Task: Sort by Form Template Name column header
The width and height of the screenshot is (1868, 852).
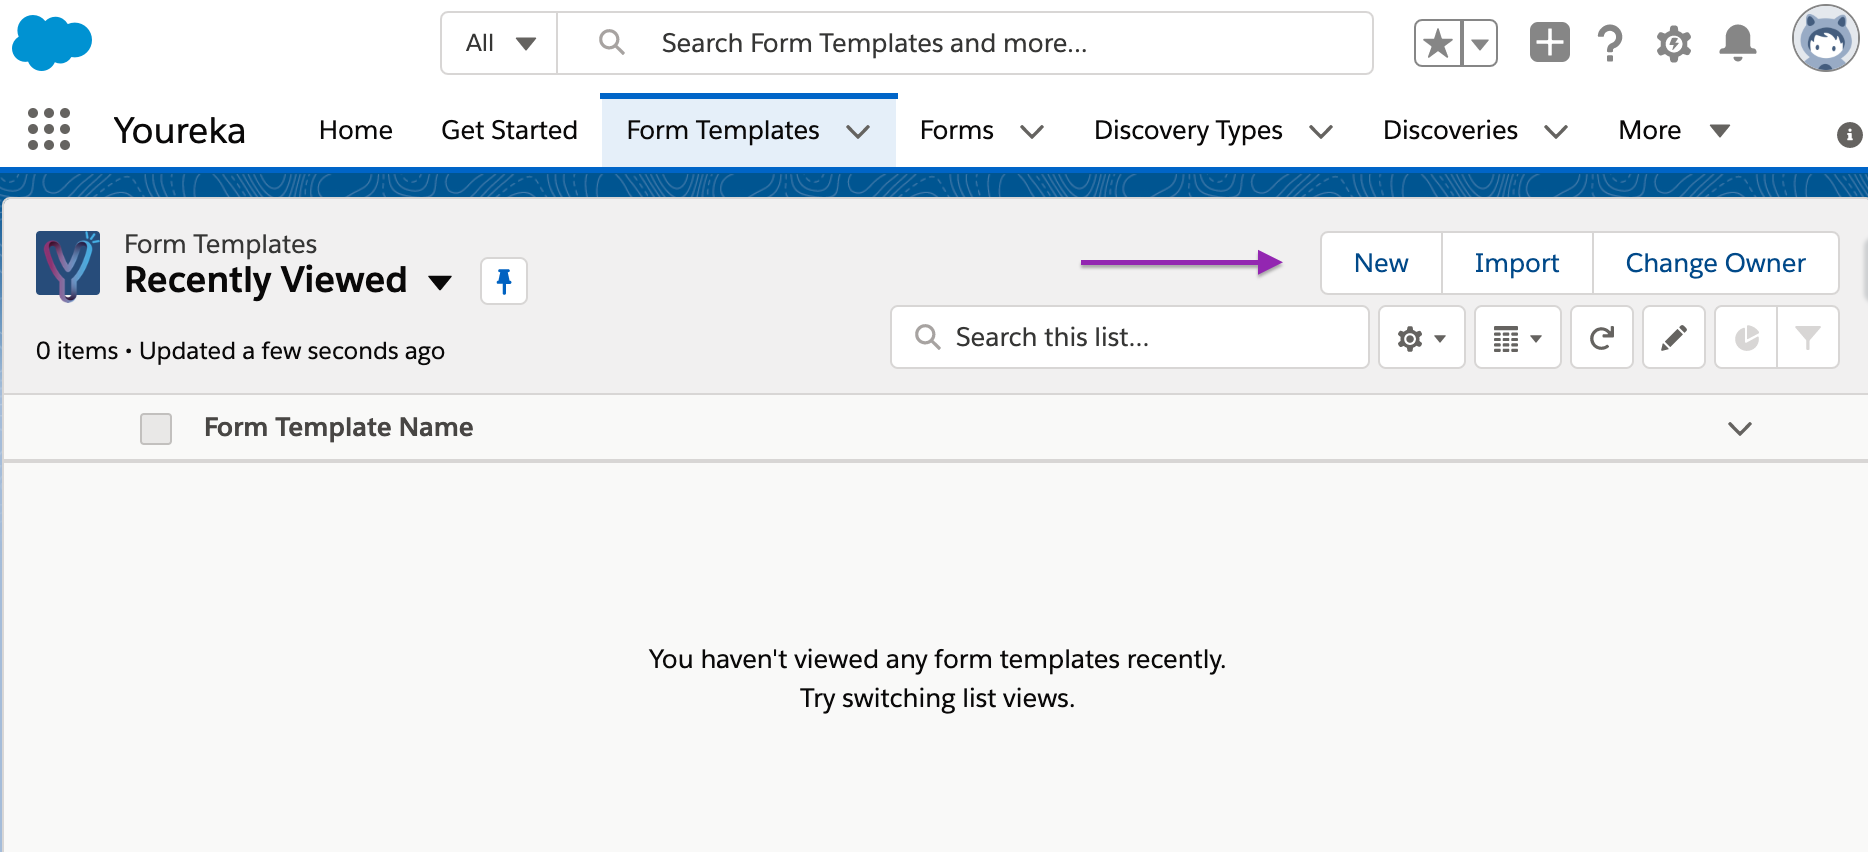Action: point(338,427)
